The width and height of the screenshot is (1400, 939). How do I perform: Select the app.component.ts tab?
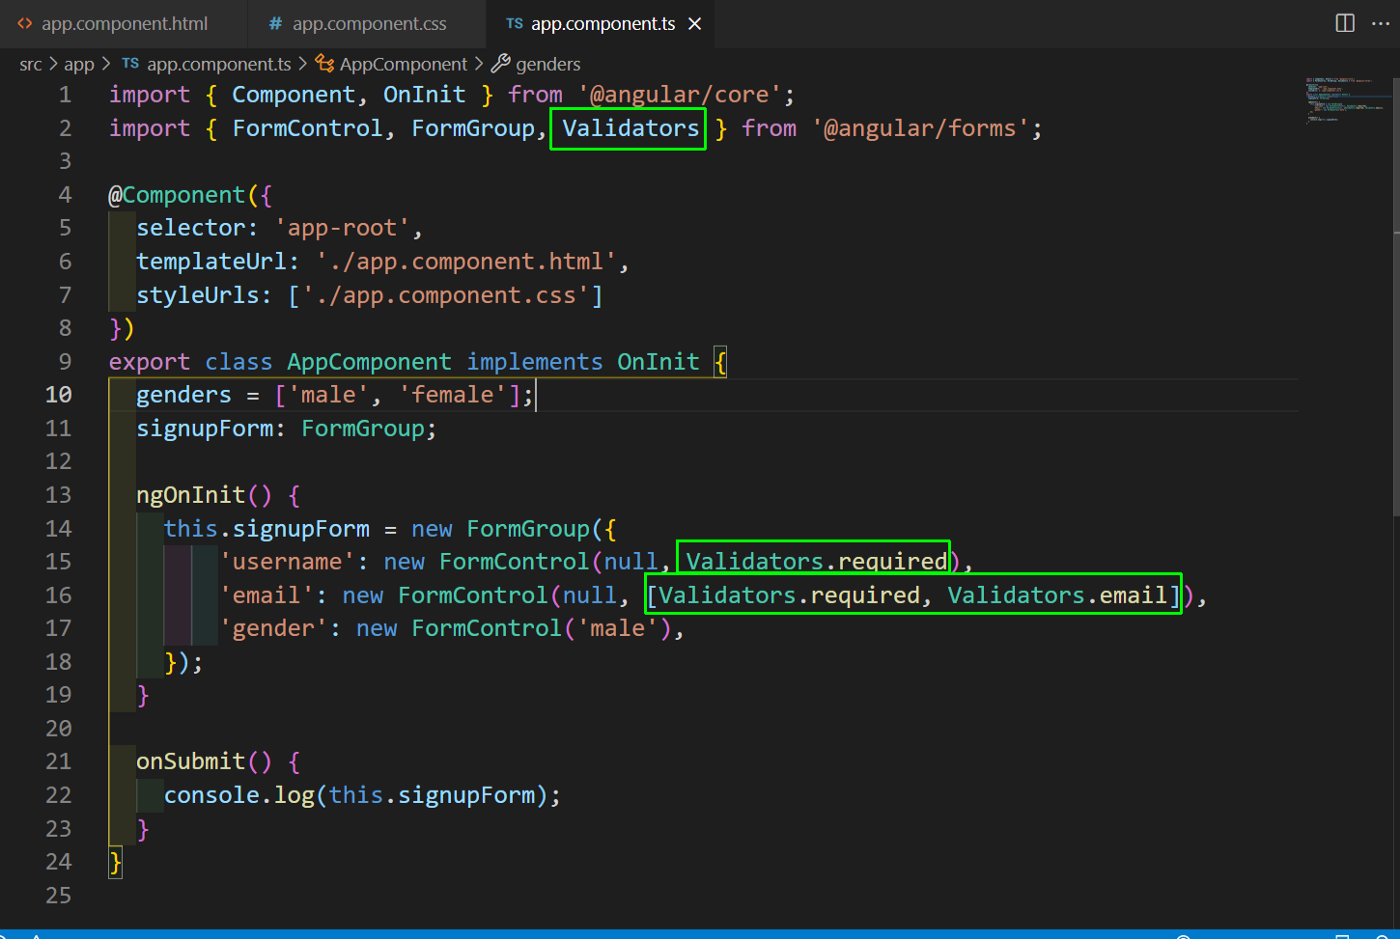click(603, 23)
